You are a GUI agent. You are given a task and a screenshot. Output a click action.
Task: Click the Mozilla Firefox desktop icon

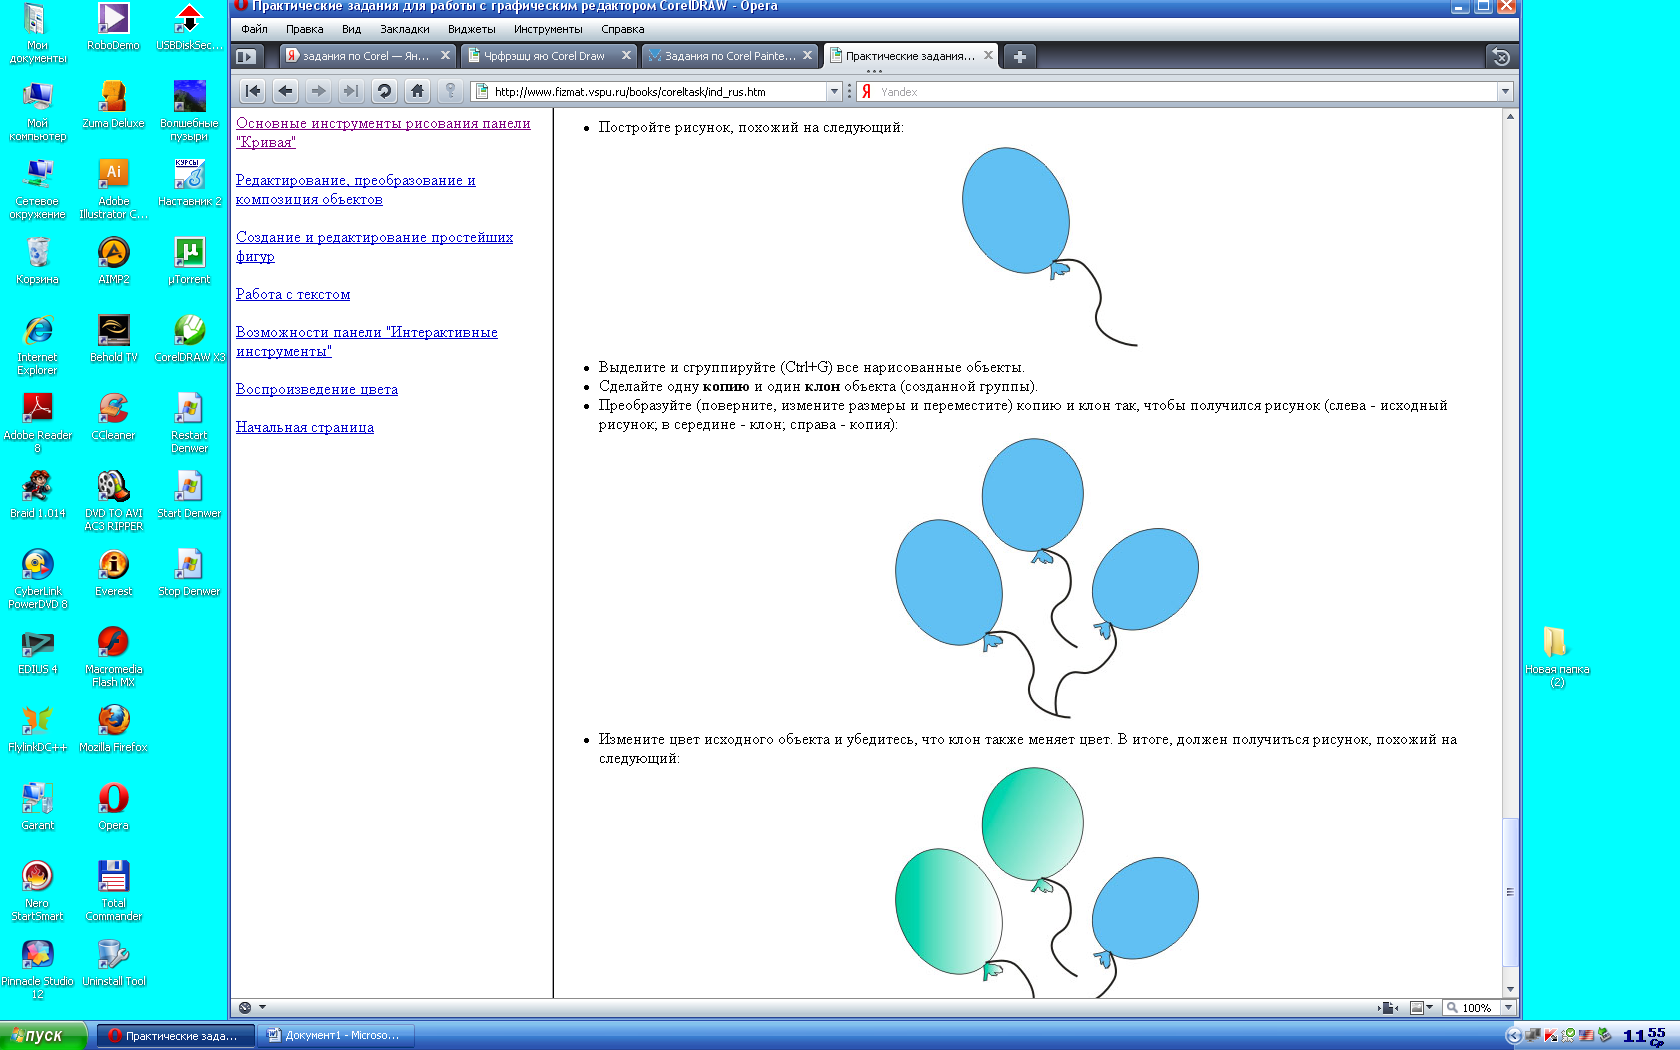113,728
